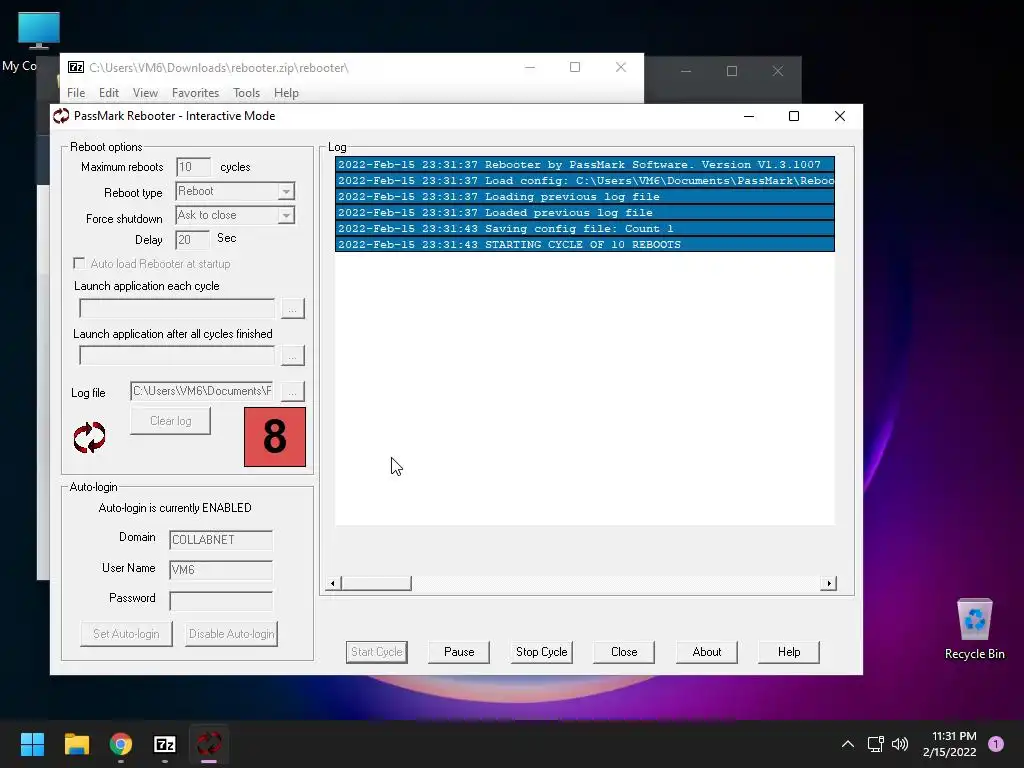Click log scrollbar left arrow
Screen dimensions: 1024x768
[x=333, y=583]
